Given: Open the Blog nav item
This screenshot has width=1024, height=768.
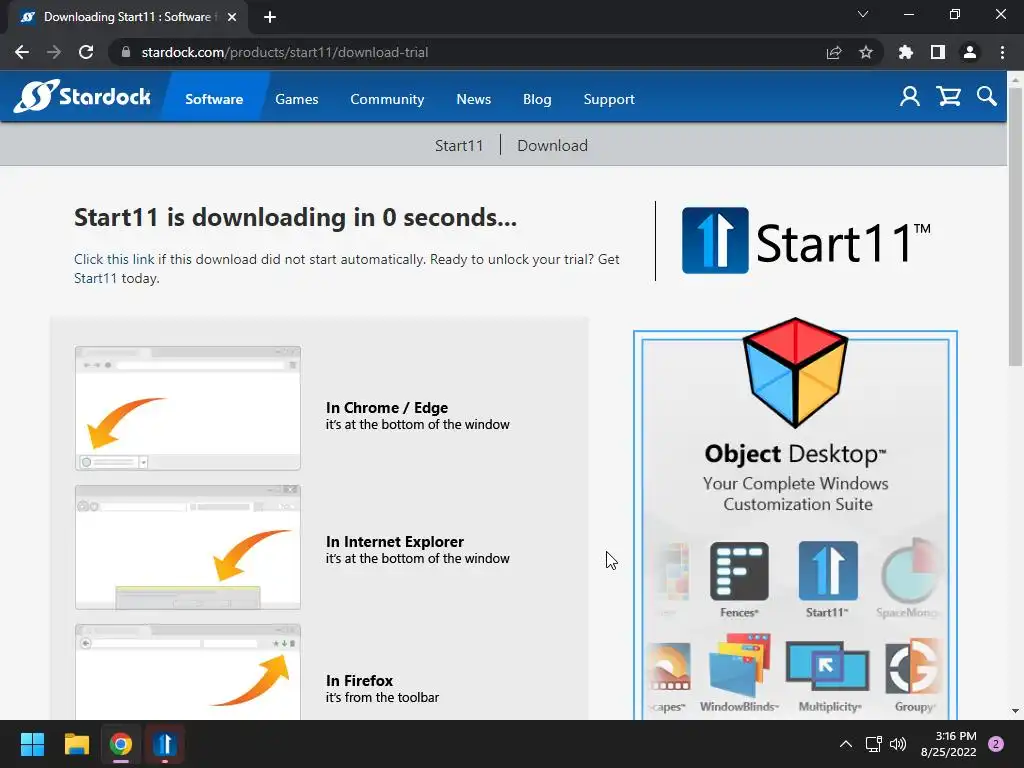Looking at the screenshot, I should pos(537,99).
